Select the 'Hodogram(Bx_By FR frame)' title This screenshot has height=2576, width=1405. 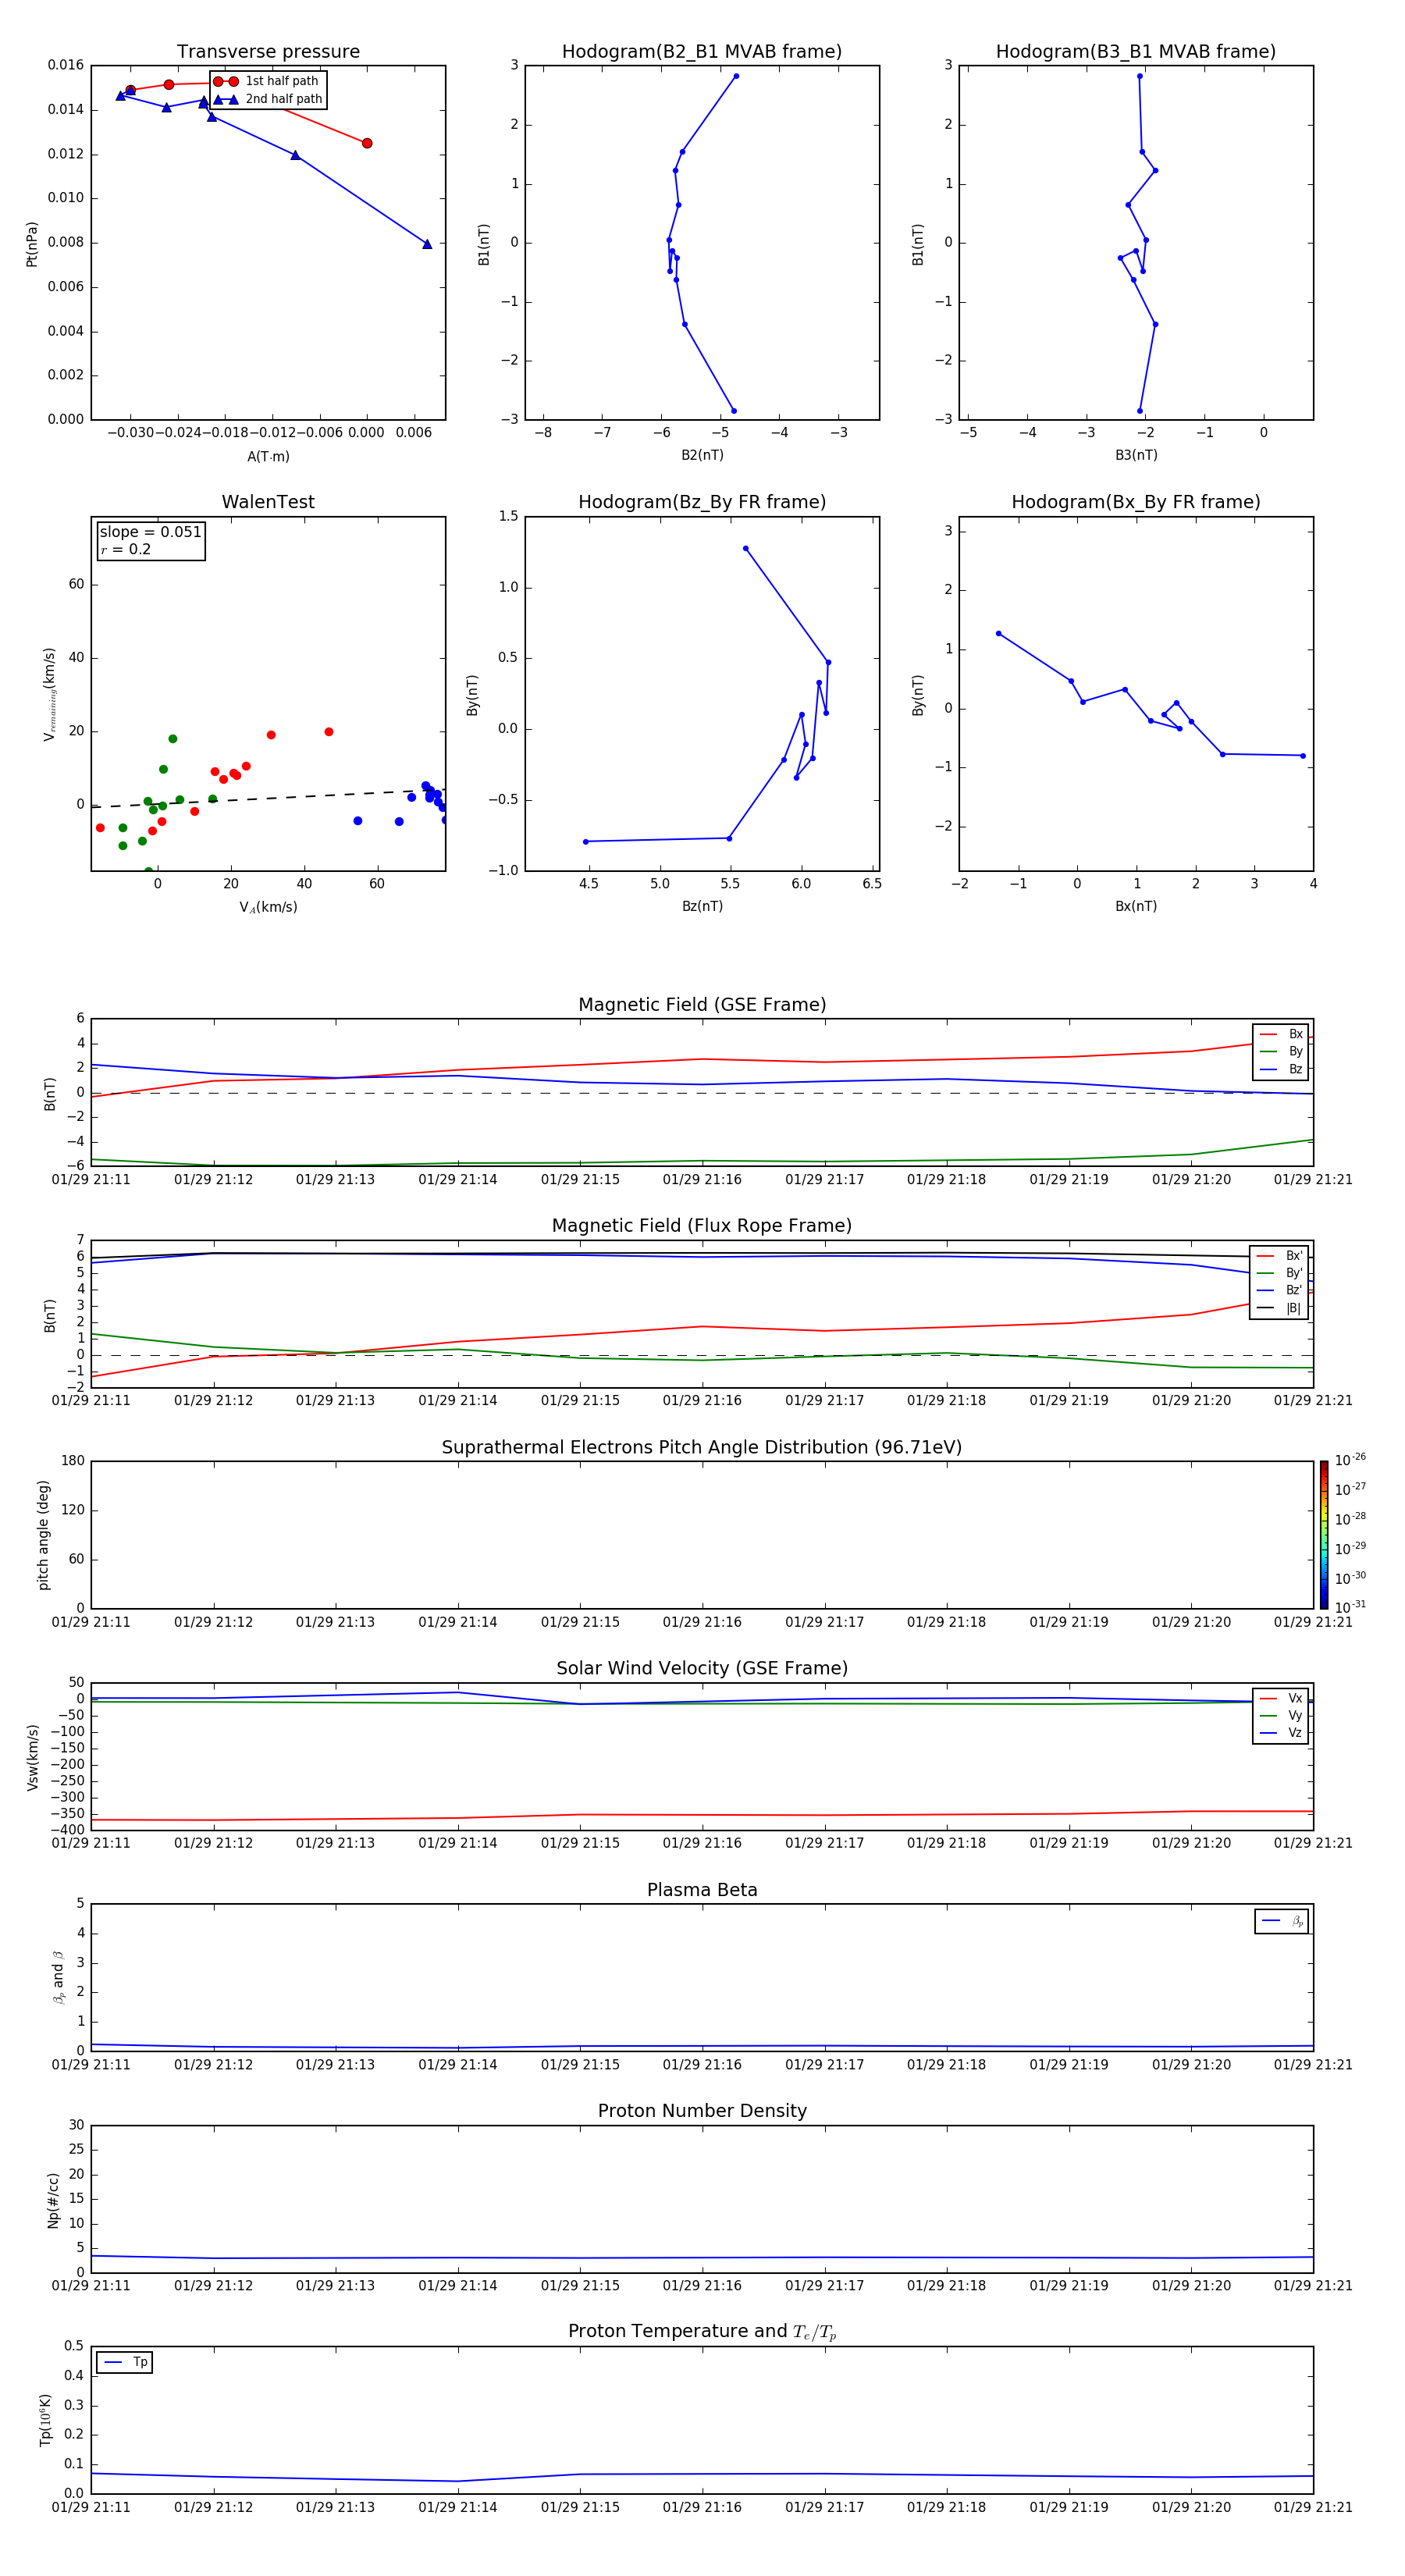click(x=1136, y=502)
